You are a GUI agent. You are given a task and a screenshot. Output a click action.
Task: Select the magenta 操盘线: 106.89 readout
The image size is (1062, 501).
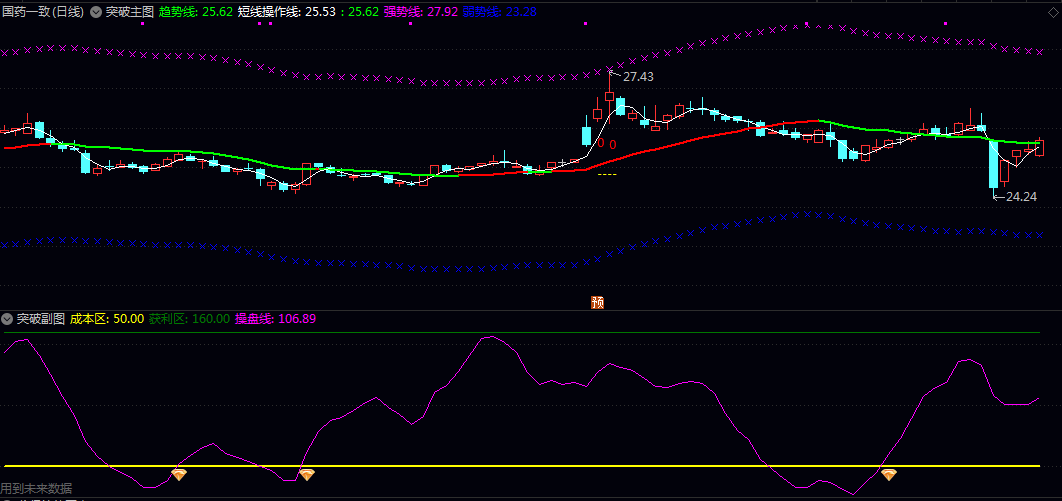click(x=276, y=318)
